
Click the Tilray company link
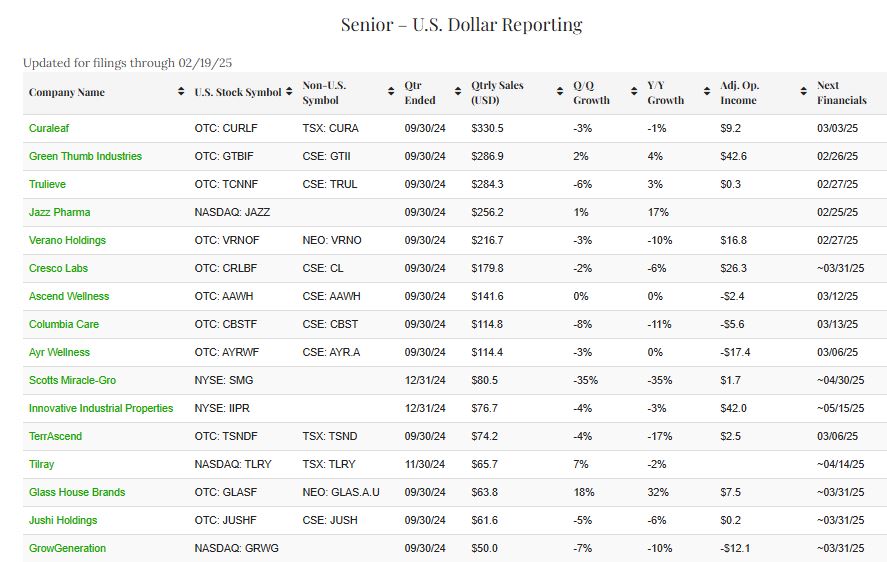[42, 465]
